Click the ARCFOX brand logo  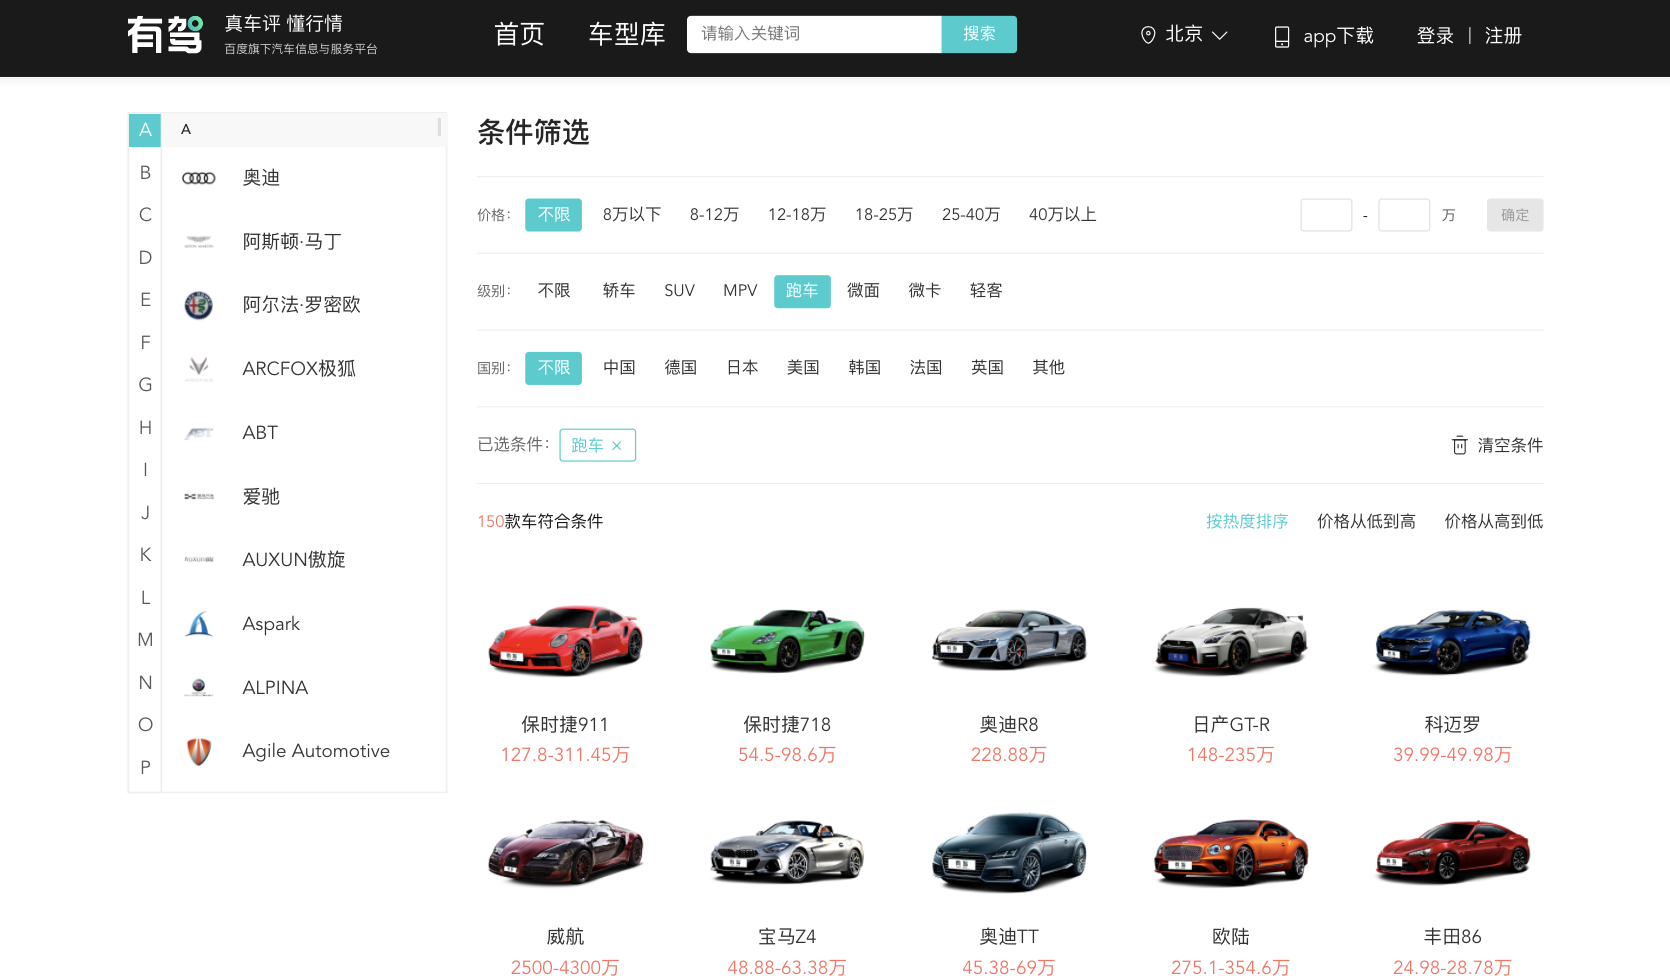click(199, 369)
